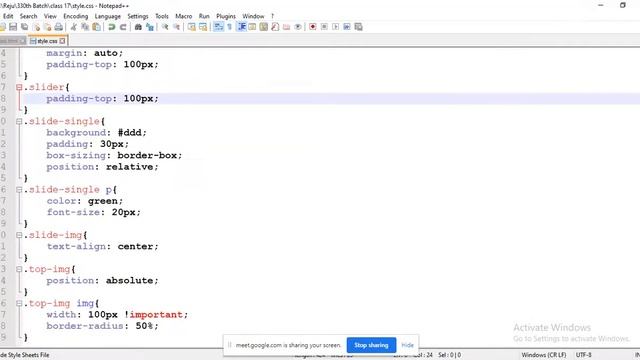Open the Folder as Workspace icon
The width and height of the screenshot is (640, 360).
click(x=287, y=27)
